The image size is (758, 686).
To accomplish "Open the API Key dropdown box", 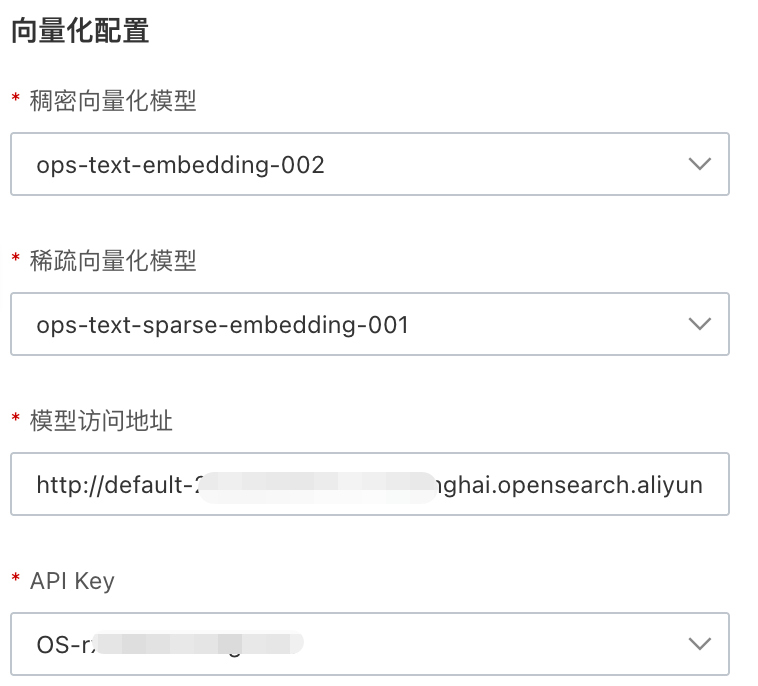I will click(369, 643).
